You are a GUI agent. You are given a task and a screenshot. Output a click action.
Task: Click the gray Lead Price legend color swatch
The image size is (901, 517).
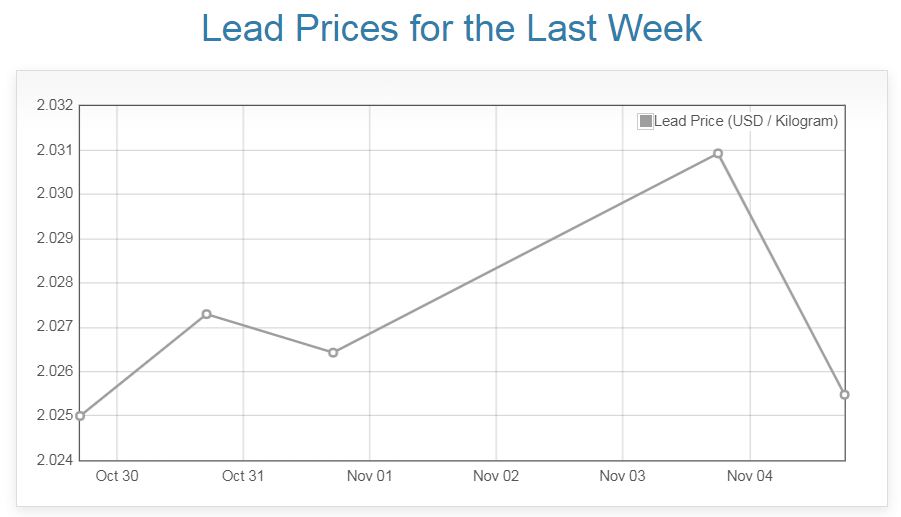646,121
